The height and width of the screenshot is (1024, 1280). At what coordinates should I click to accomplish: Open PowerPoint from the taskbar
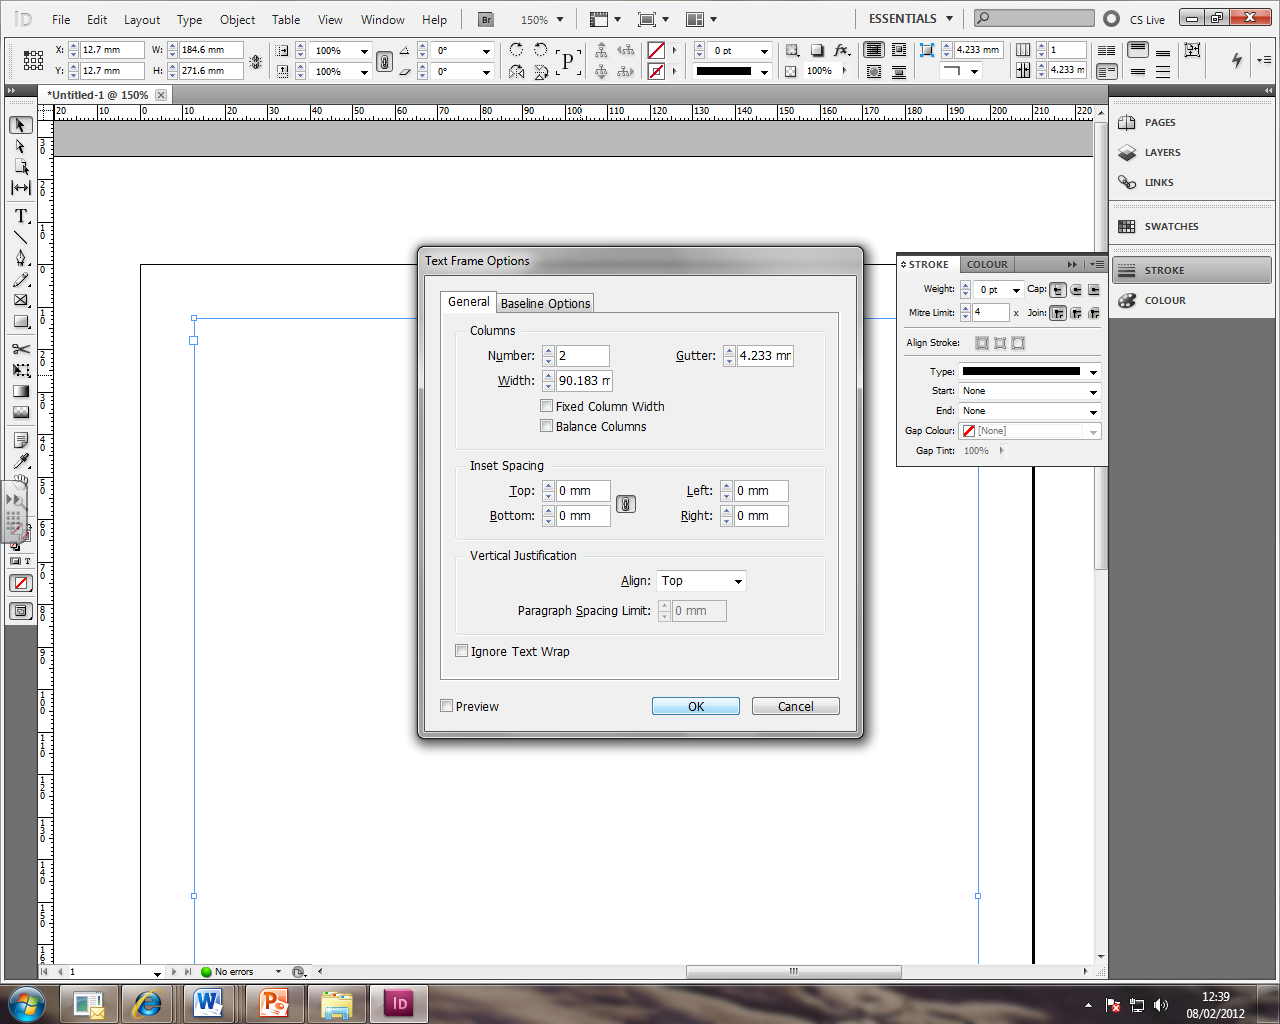pos(272,1003)
